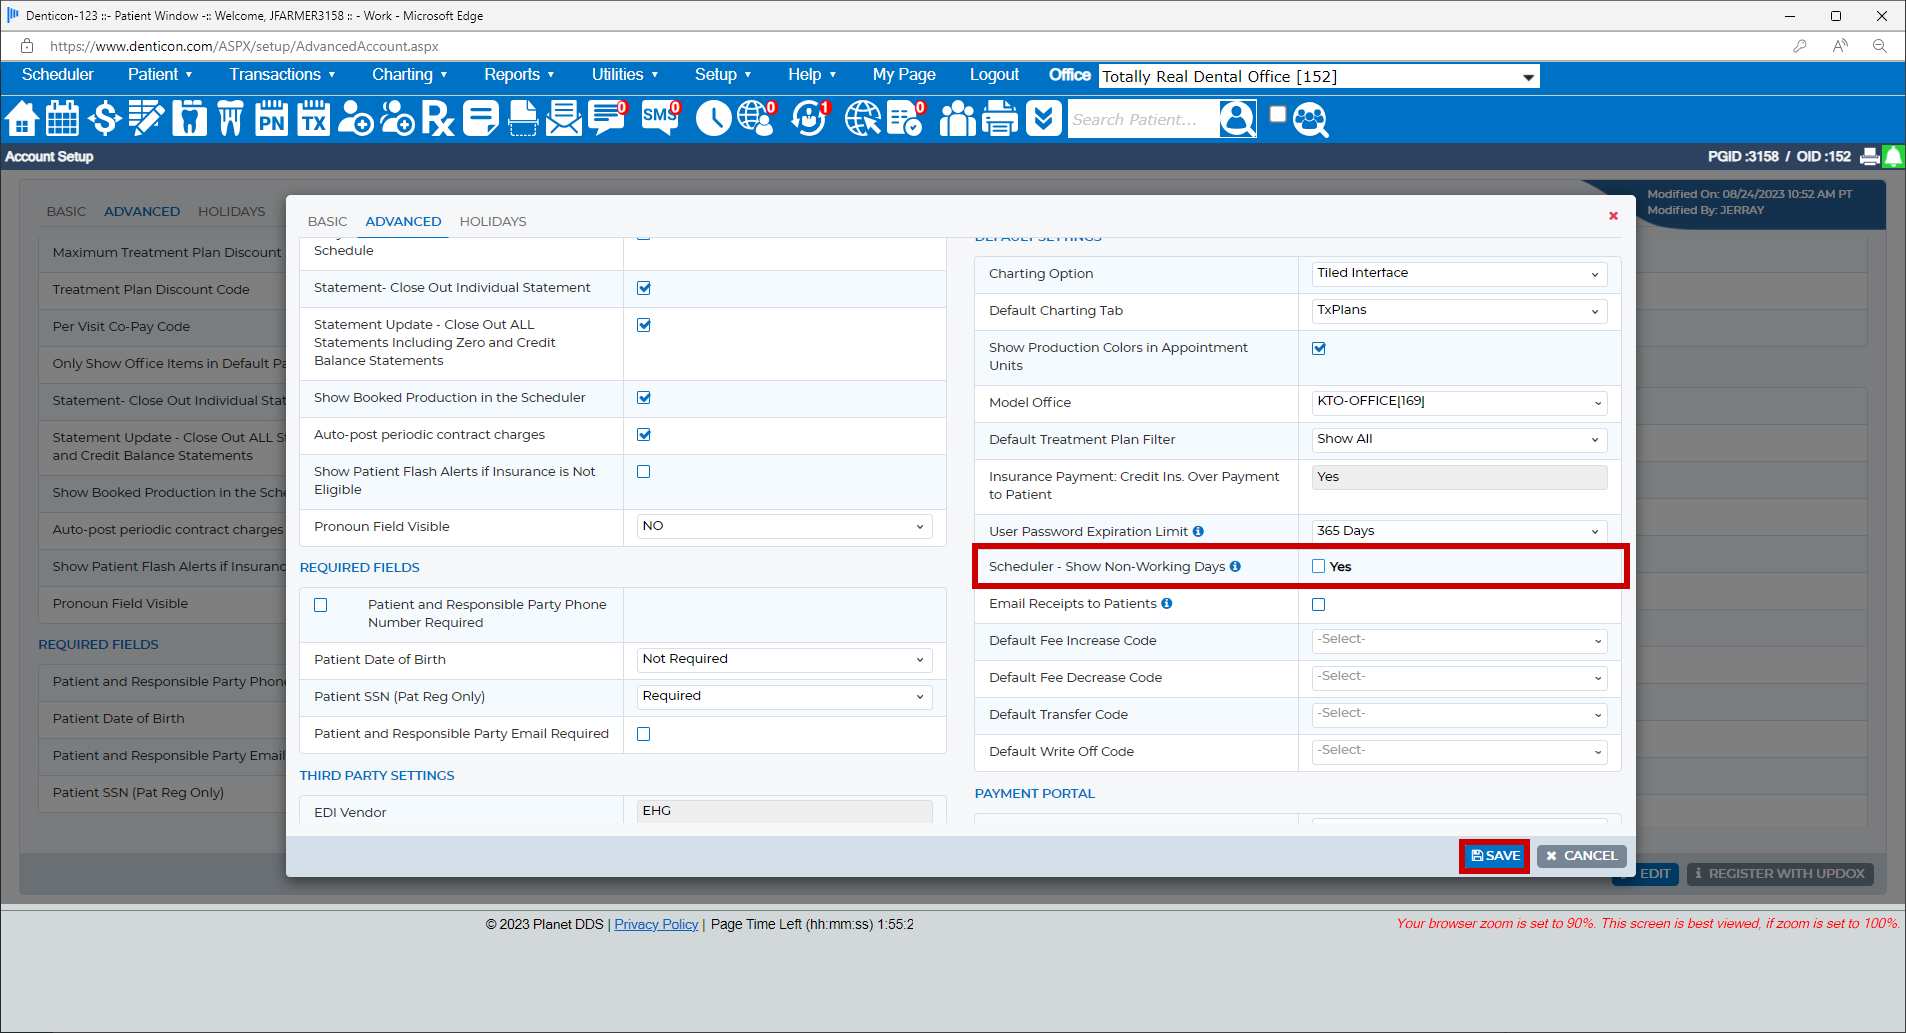
Task: Toggle Show Production Colors in Appointment Units
Action: click(1319, 349)
